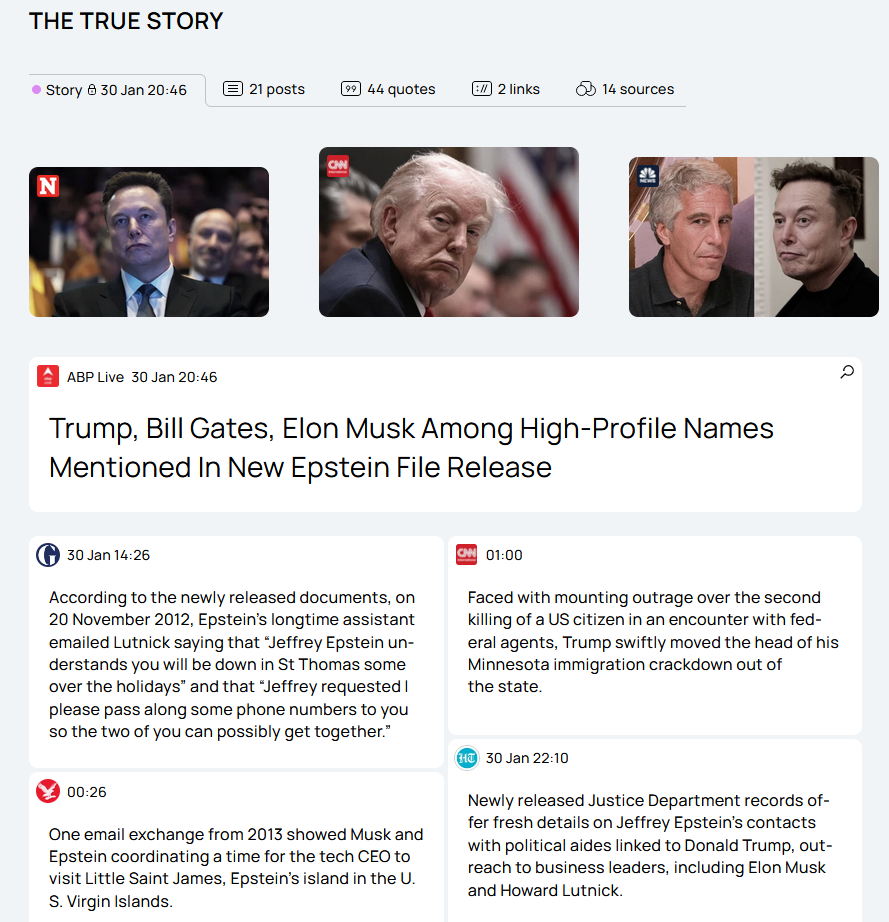Viewport: 889px width, 922px height.
Task: Click the CNN logo beside 01:00 post
Action: tap(467, 554)
